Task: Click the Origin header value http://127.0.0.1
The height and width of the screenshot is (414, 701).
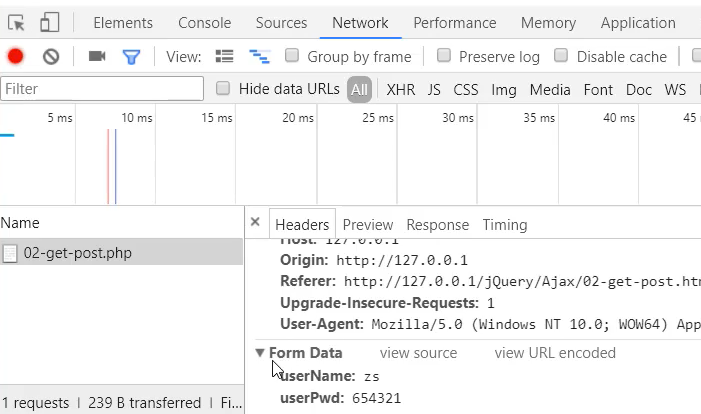Action: [x=402, y=260]
